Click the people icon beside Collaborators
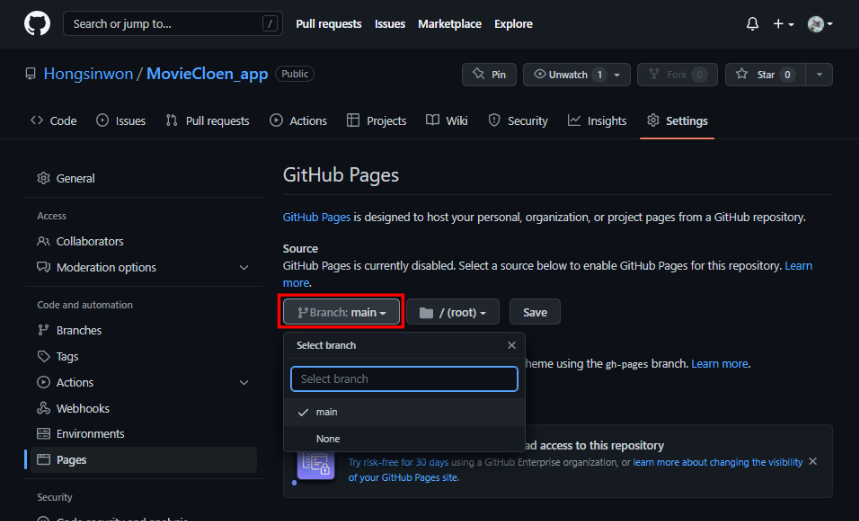This screenshot has height=521, width=859. tap(43, 241)
